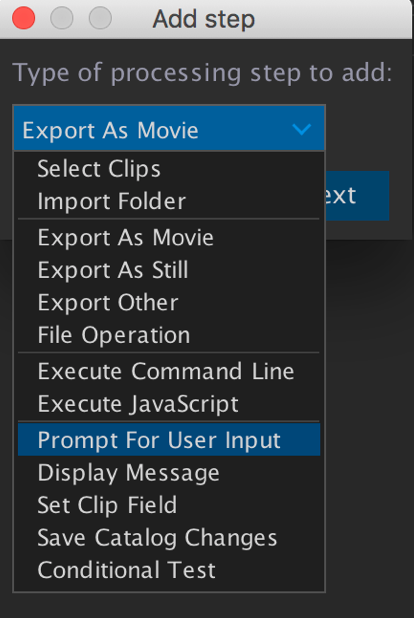Select Export As Movie in the dropdown list
414x618 pixels.
click(169, 238)
